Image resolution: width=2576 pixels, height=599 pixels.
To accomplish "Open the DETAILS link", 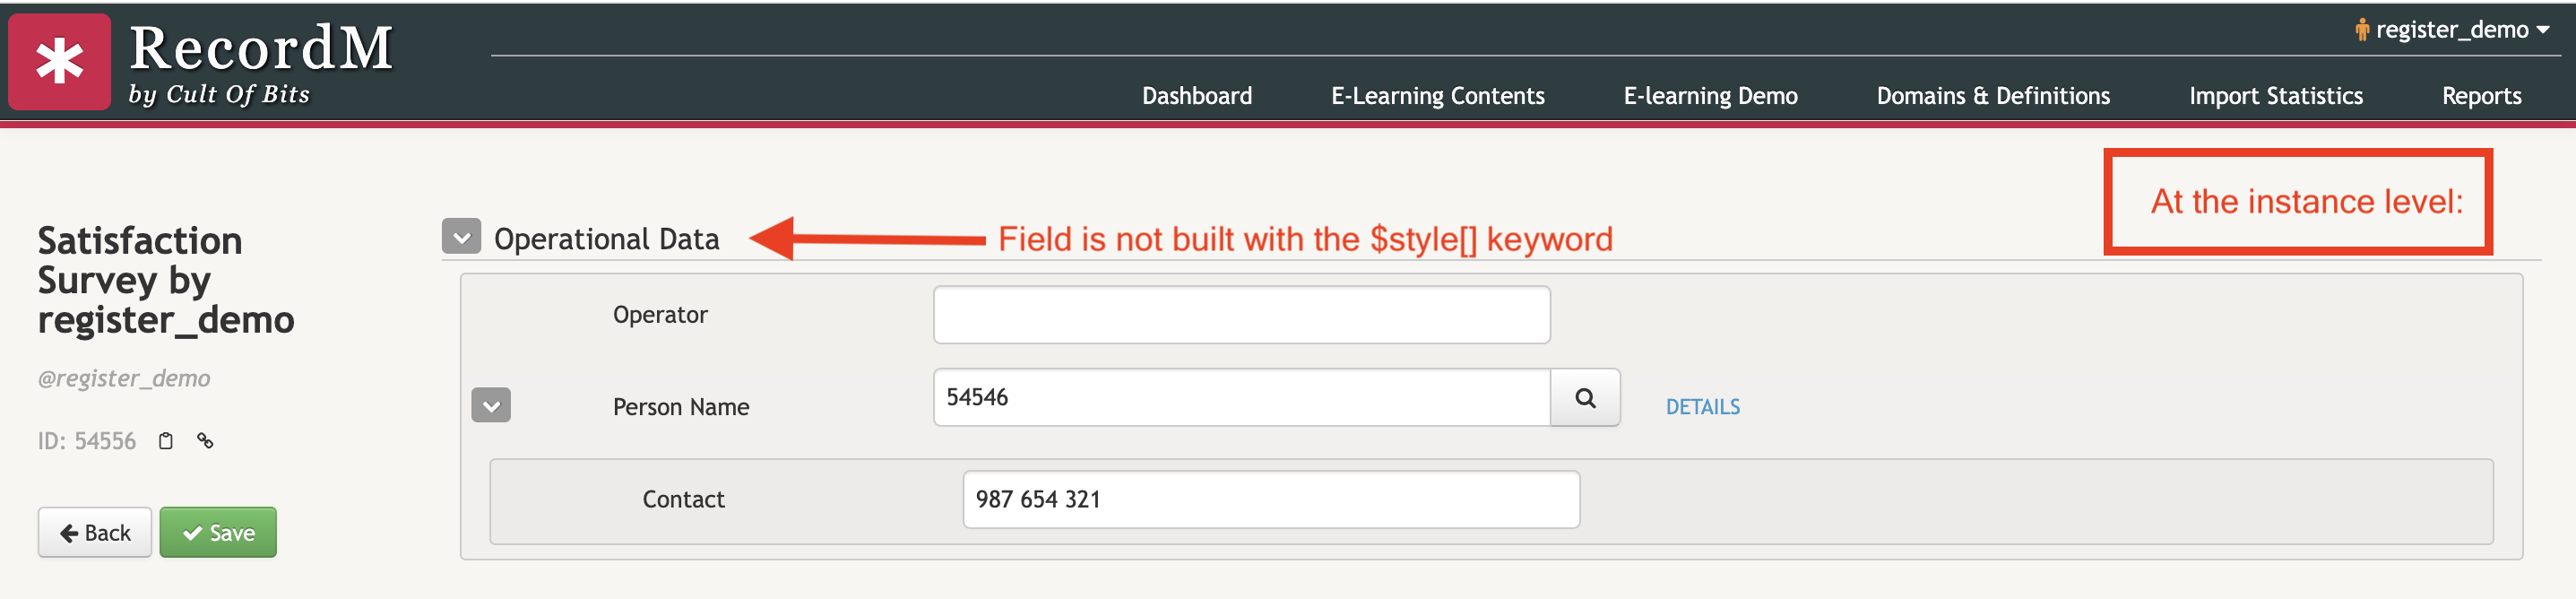I will (x=1702, y=407).
